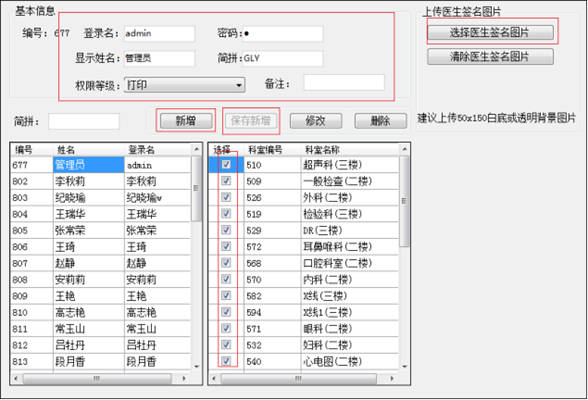
Task: Focus the 简拼 field containing GLY
Action: tap(283, 58)
